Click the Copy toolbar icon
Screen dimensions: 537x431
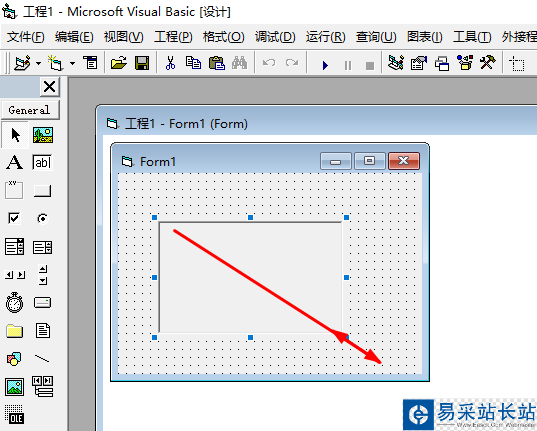193,63
